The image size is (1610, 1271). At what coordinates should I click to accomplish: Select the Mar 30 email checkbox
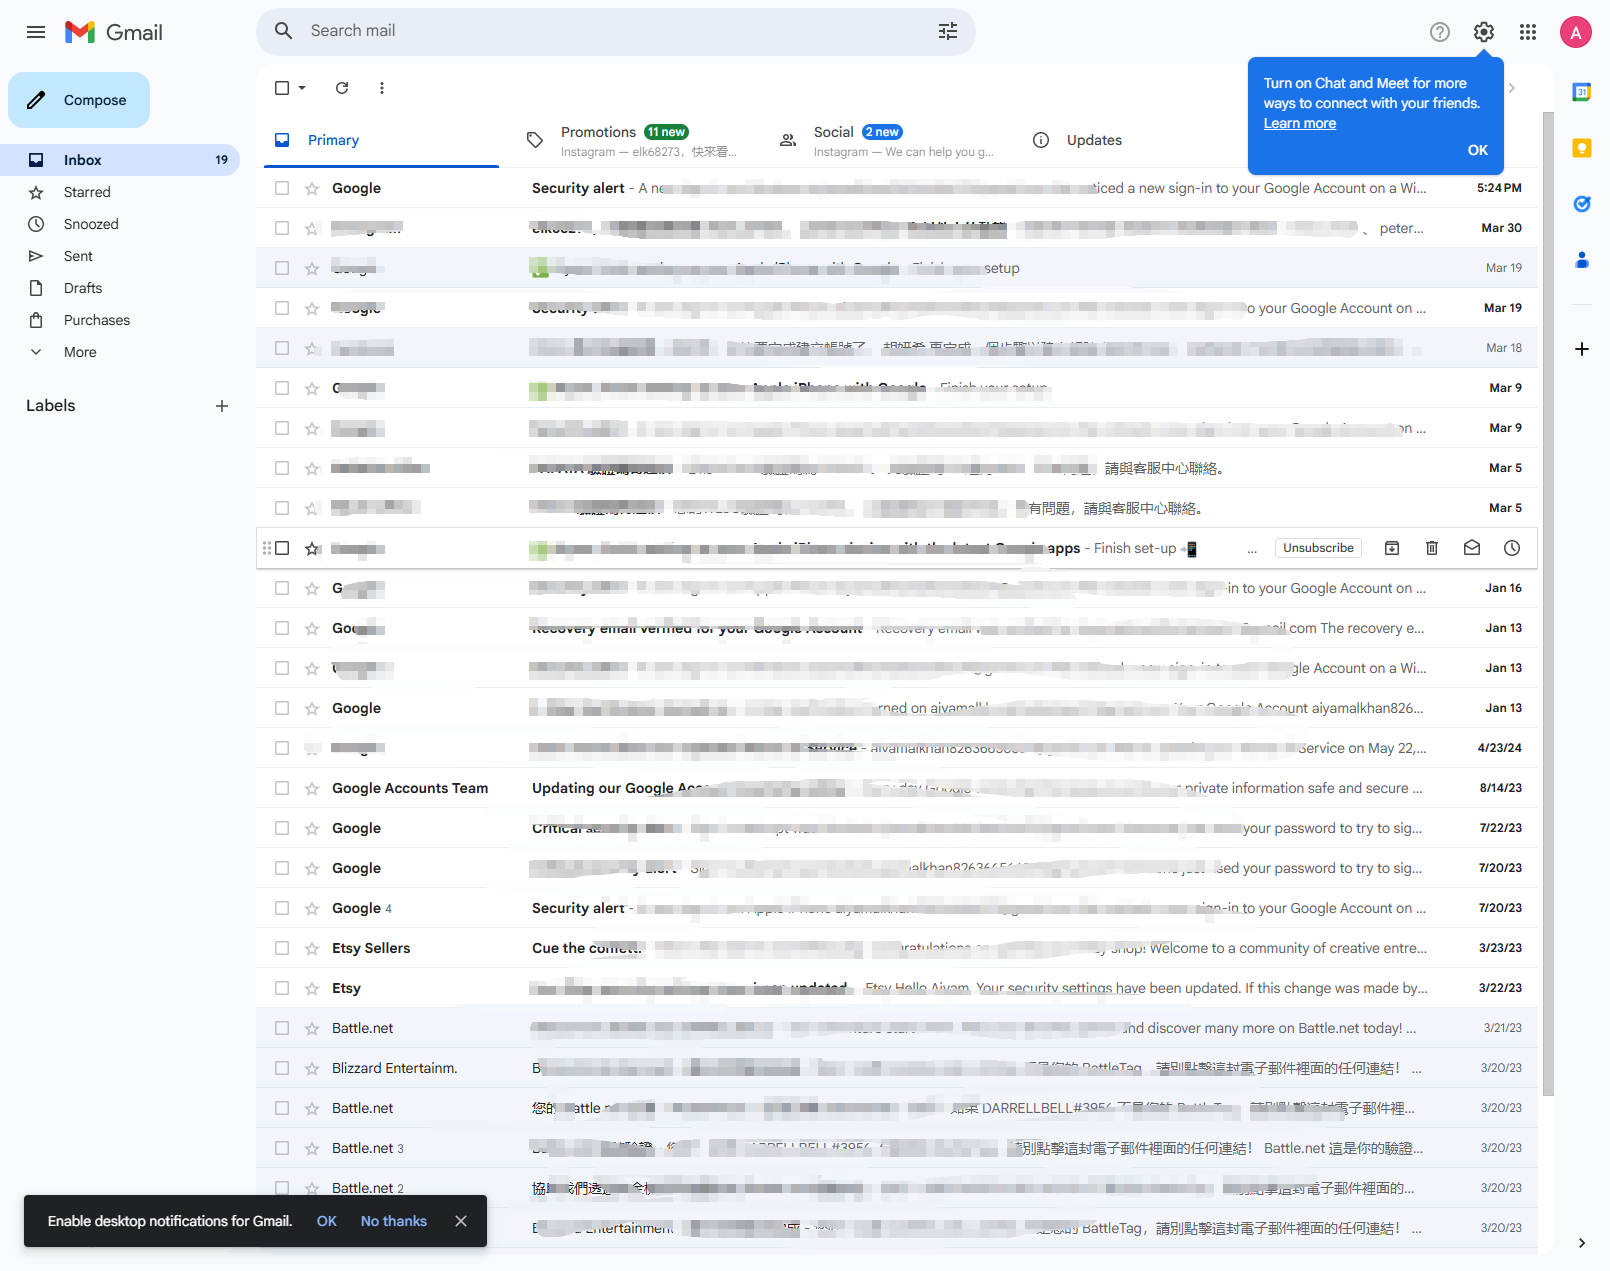(x=282, y=228)
